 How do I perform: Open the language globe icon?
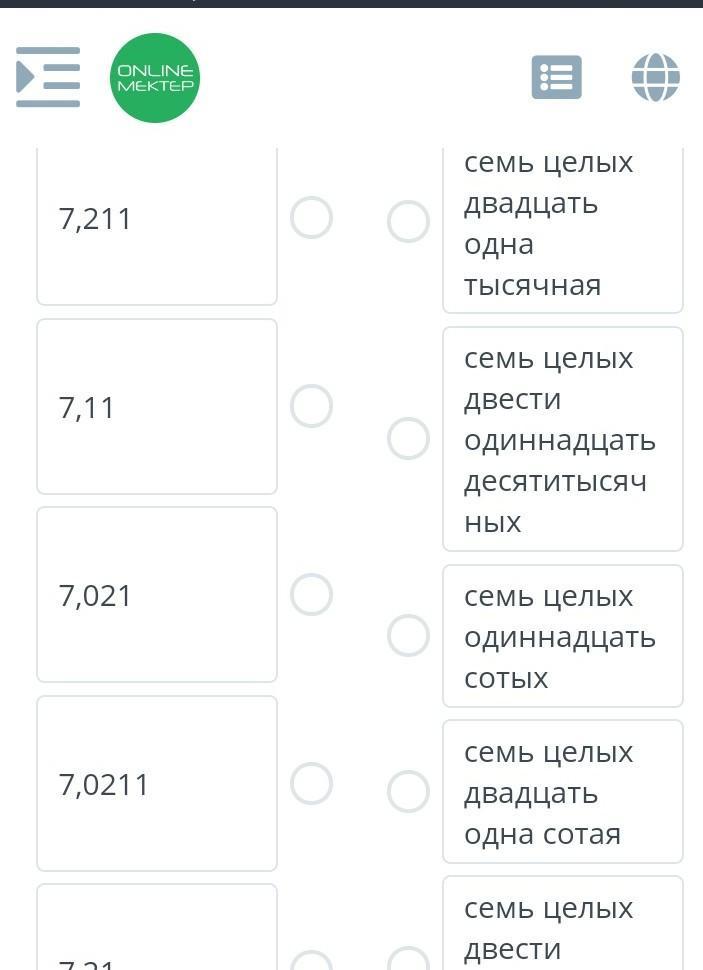tap(655, 77)
